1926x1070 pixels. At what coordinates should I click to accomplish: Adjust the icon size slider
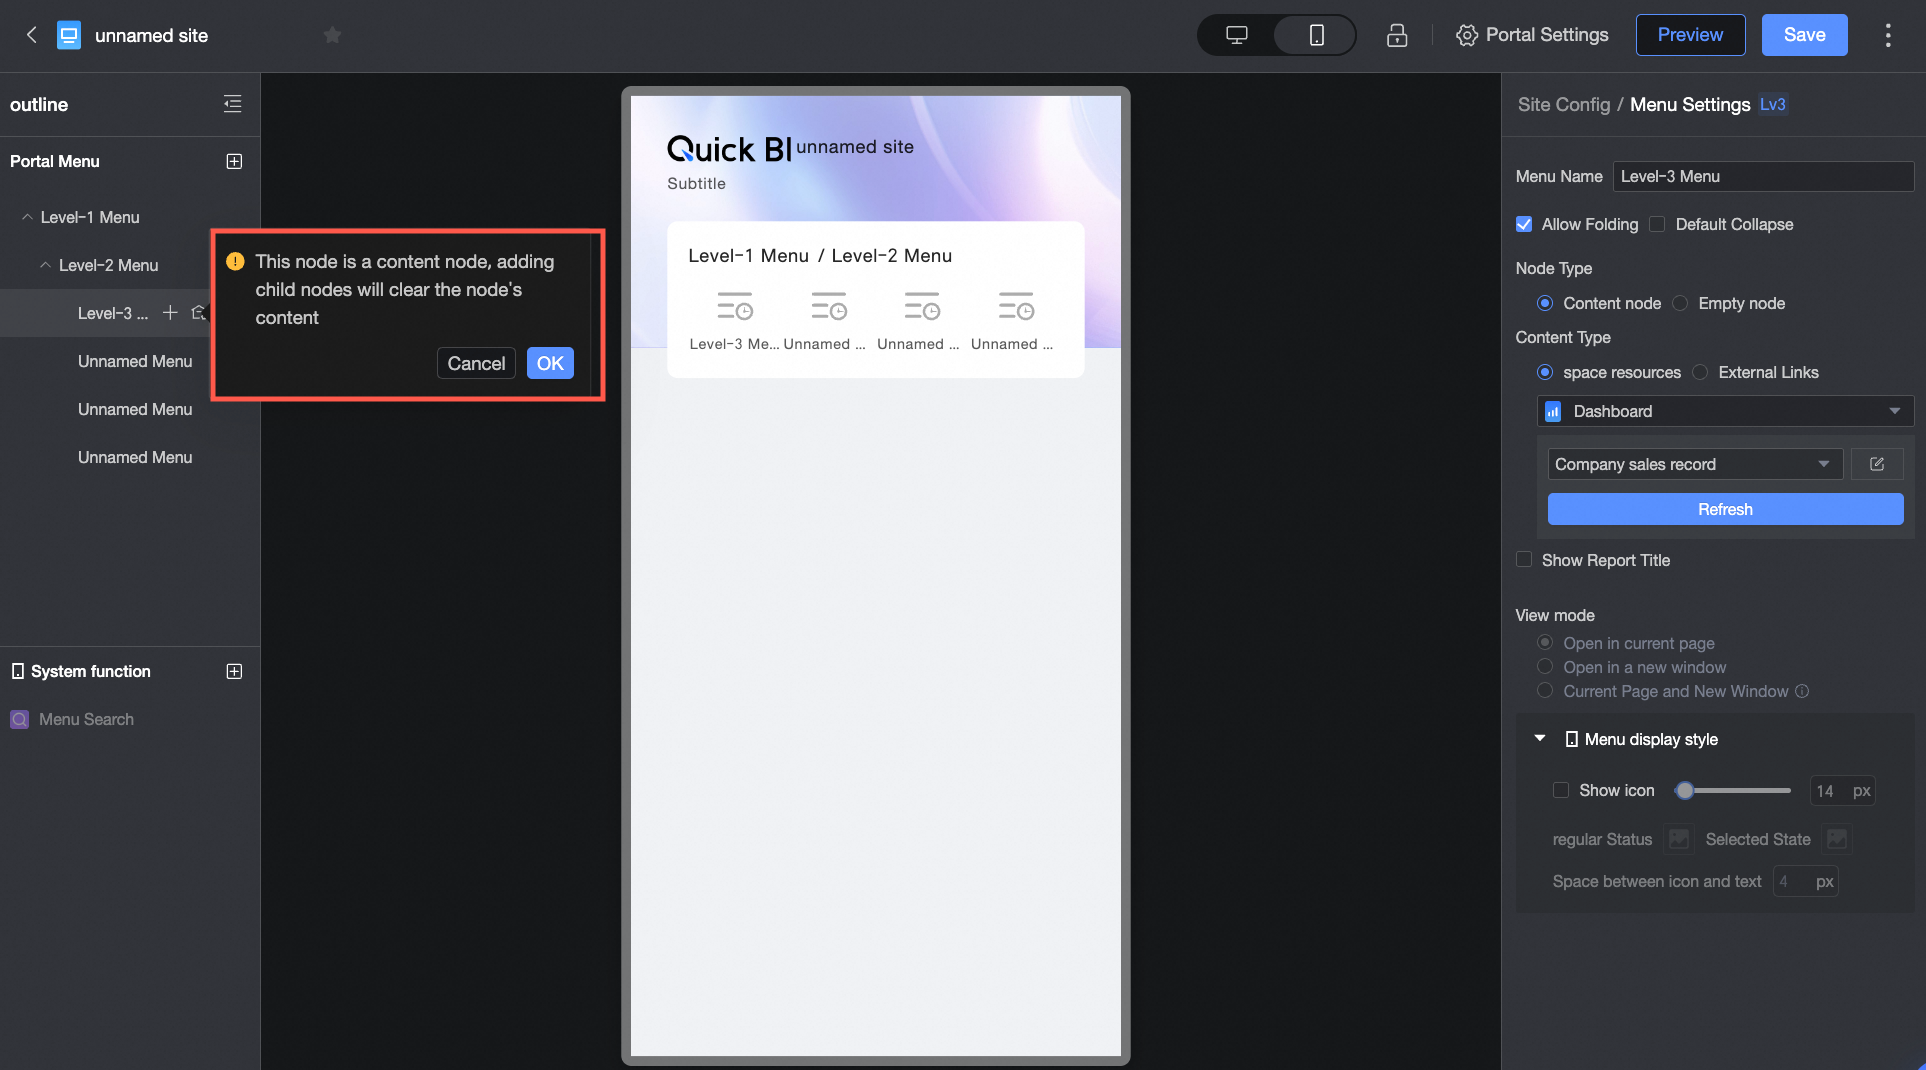click(x=1685, y=790)
